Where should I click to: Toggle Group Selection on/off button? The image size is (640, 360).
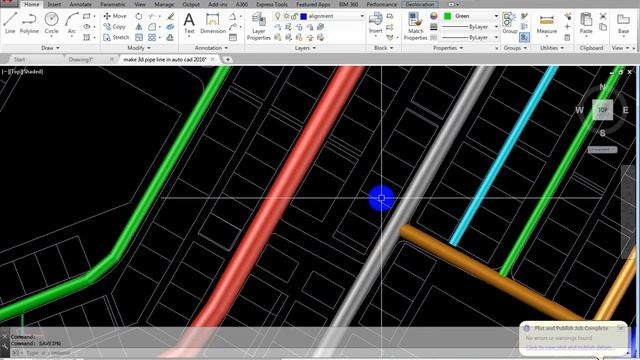click(524, 37)
